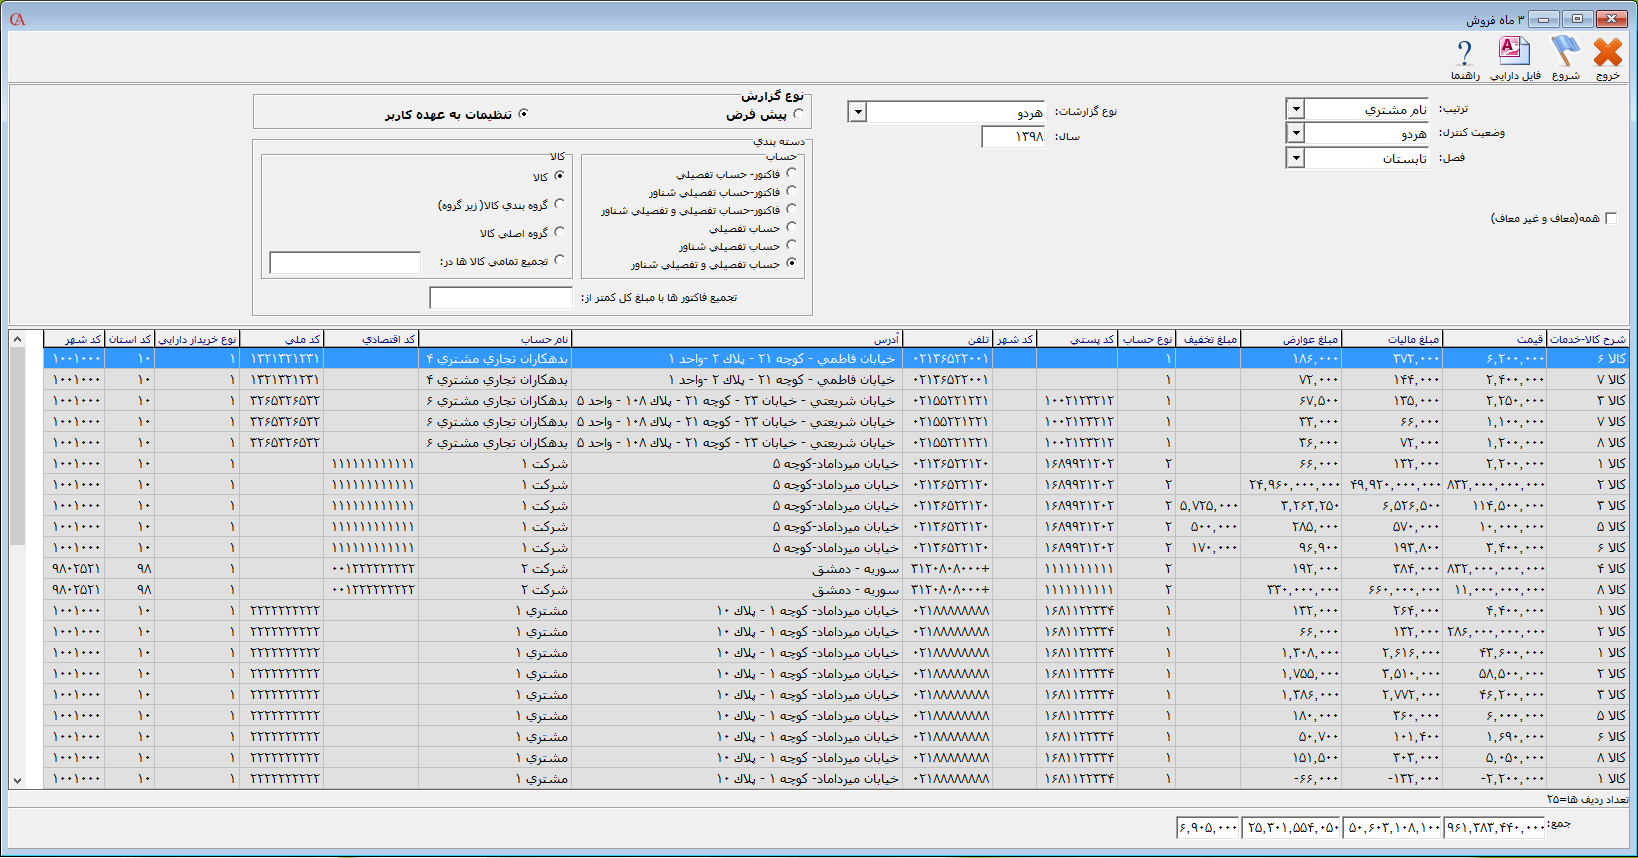Click the tax cell ۲,۷۷۲,۰۰۰
Viewport: 1638px width, 858px height.
1391,694
